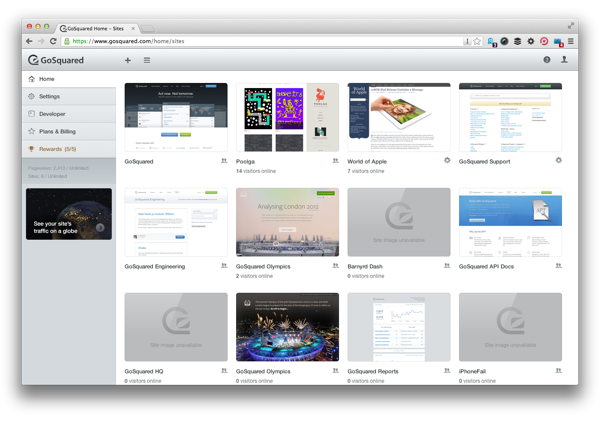Viewport: 600px width, 422px height.
Task: Open Settings in the sidebar
Action: coord(69,96)
